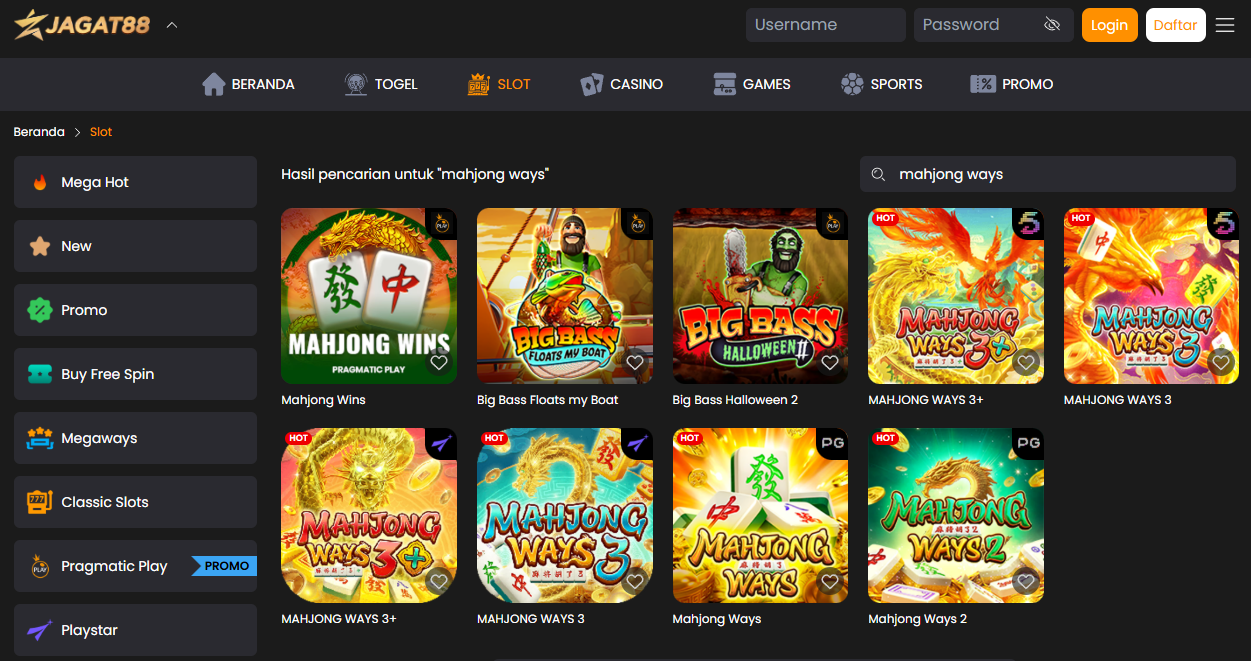This screenshot has width=1251, height=661.
Task: Toggle password visibility eye icon
Action: point(1051,25)
